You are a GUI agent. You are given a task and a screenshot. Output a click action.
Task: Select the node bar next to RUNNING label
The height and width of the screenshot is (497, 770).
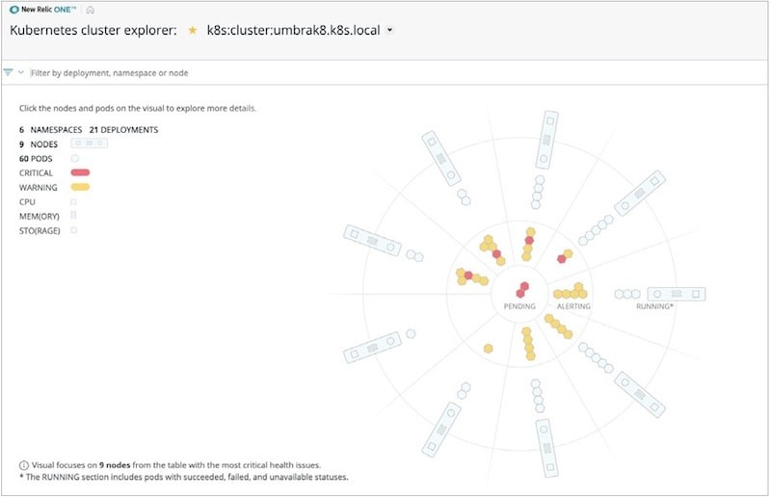click(676, 294)
